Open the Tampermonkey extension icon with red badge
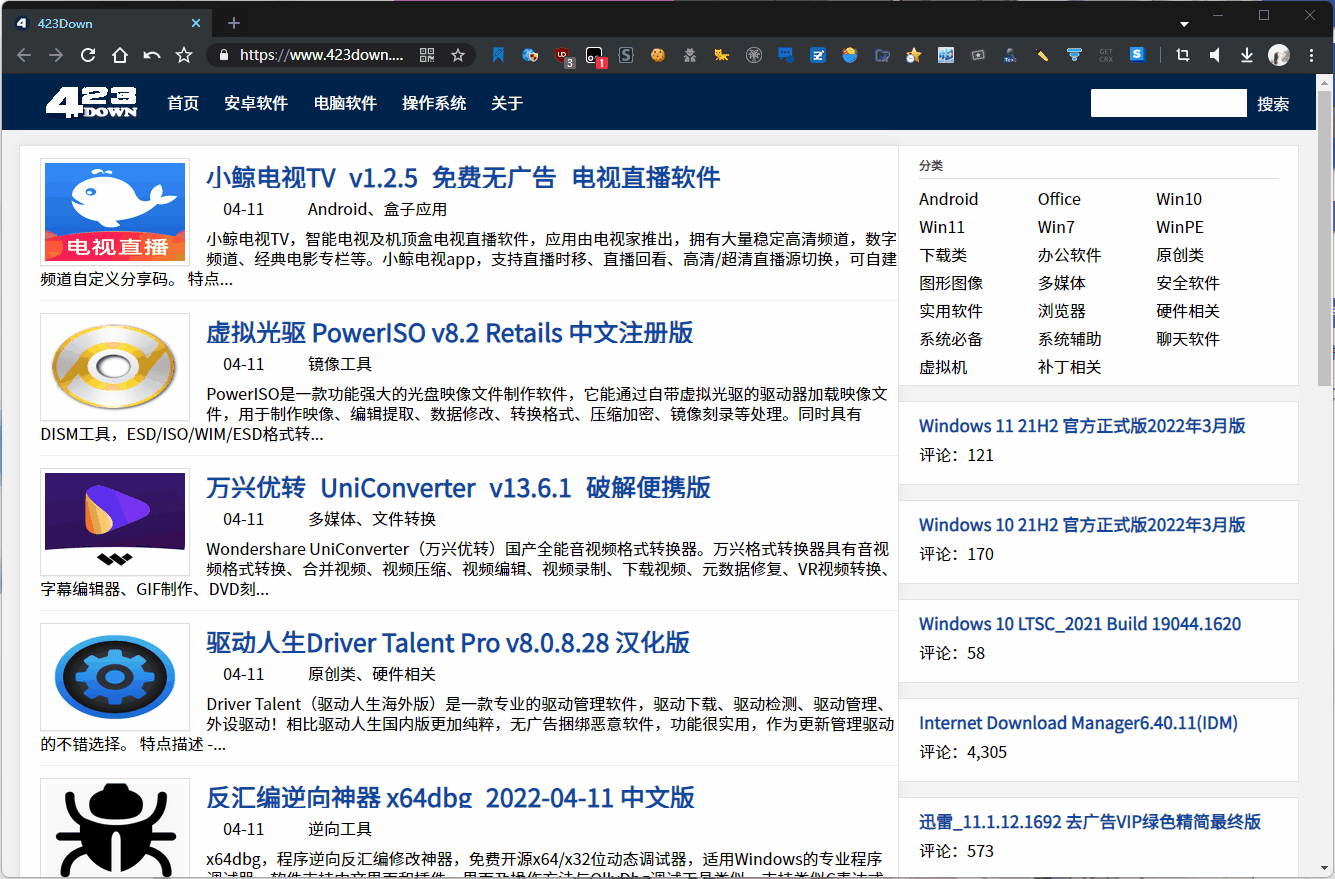 point(595,56)
